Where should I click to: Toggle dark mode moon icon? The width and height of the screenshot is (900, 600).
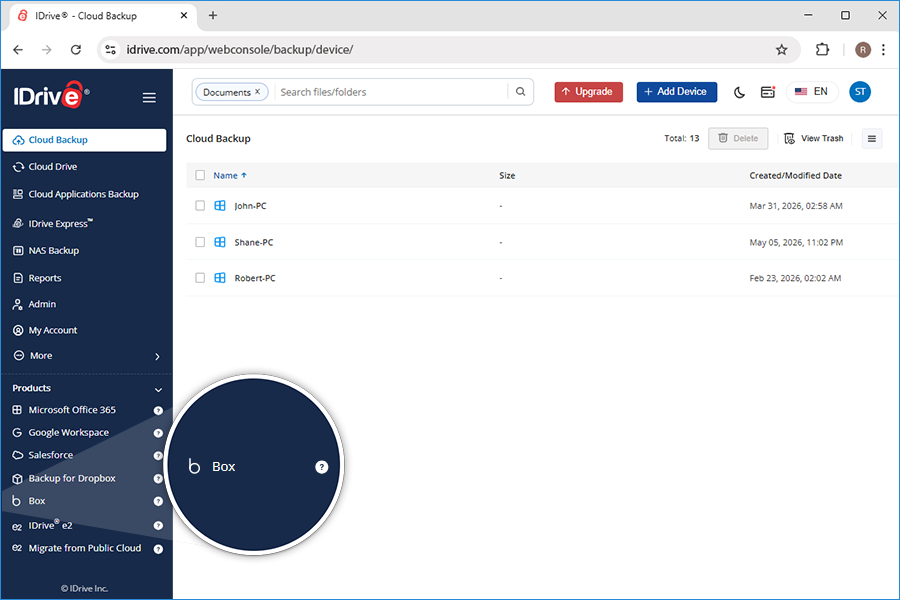(x=739, y=92)
